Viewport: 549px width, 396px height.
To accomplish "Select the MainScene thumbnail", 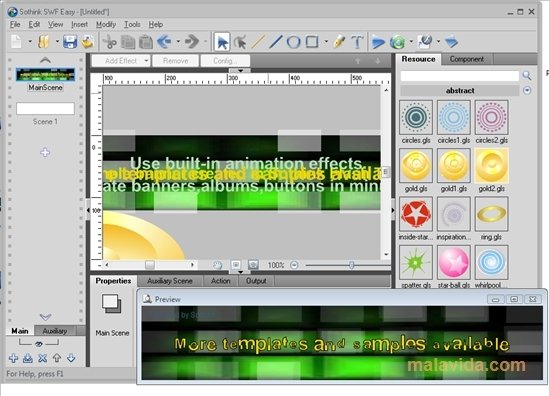I will tap(45, 75).
